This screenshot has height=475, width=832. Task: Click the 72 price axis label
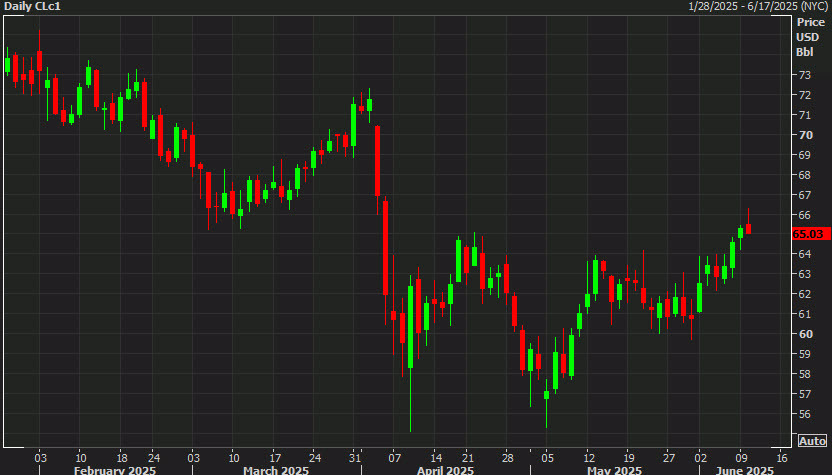pos(805,95)
